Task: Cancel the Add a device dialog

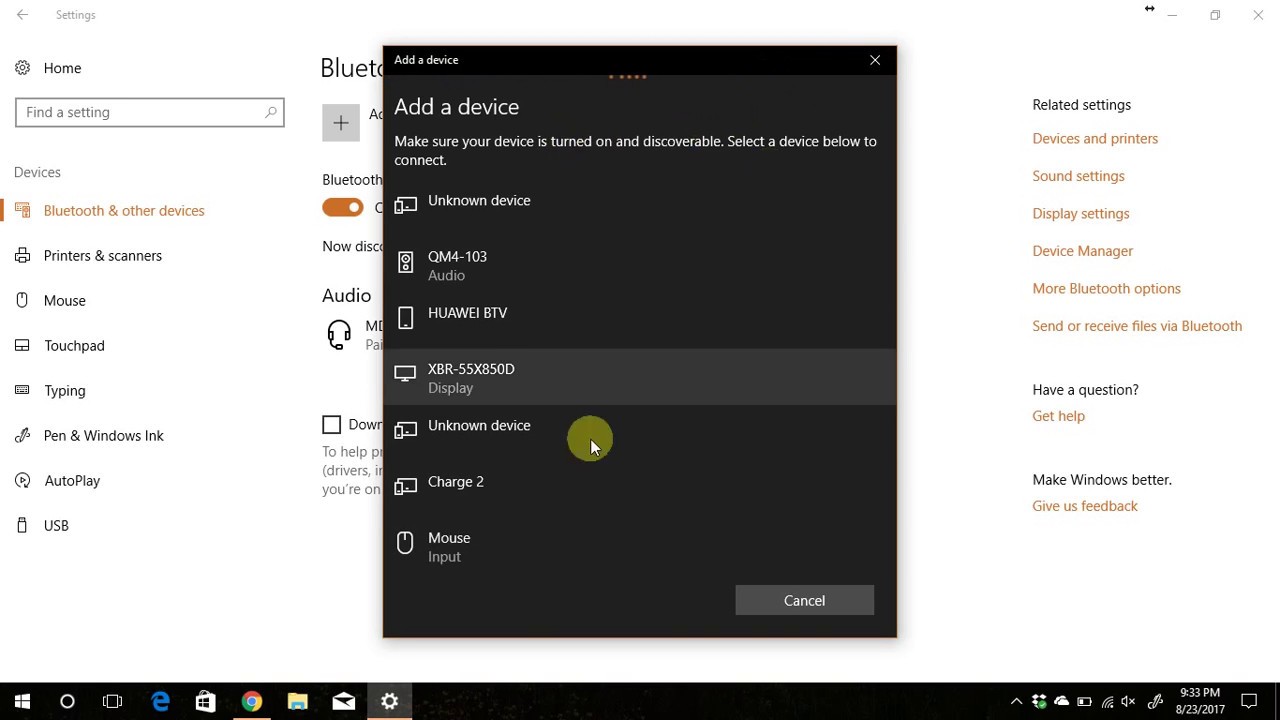Action: pos(804,600)
